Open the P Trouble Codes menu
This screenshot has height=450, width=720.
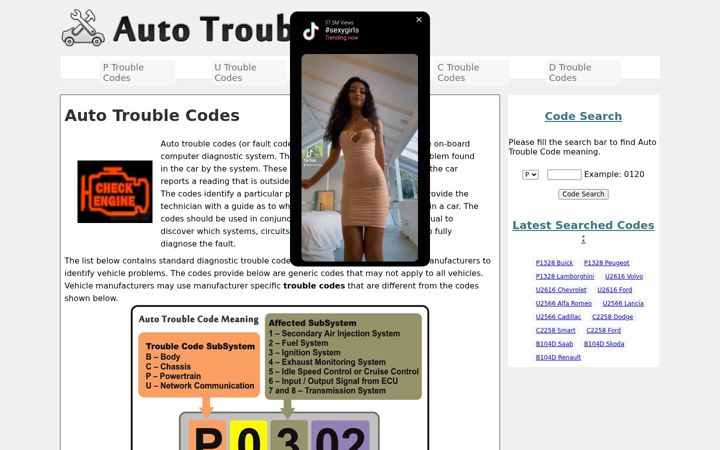pyautogui.click(x=137, y=73)
